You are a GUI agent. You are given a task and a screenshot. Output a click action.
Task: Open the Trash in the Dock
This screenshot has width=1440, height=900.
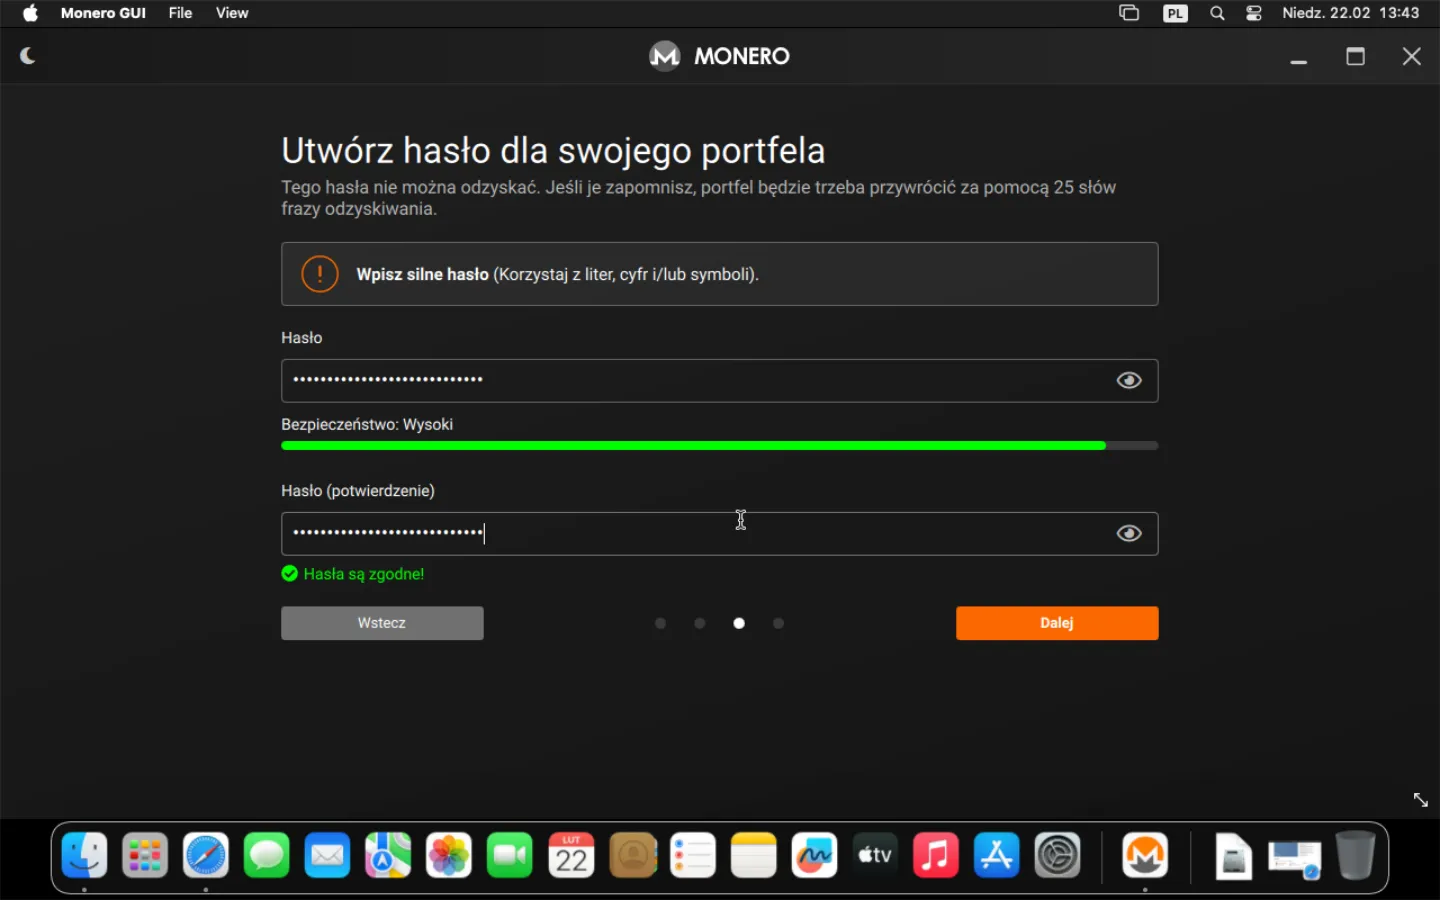(x=1355, y=856)
